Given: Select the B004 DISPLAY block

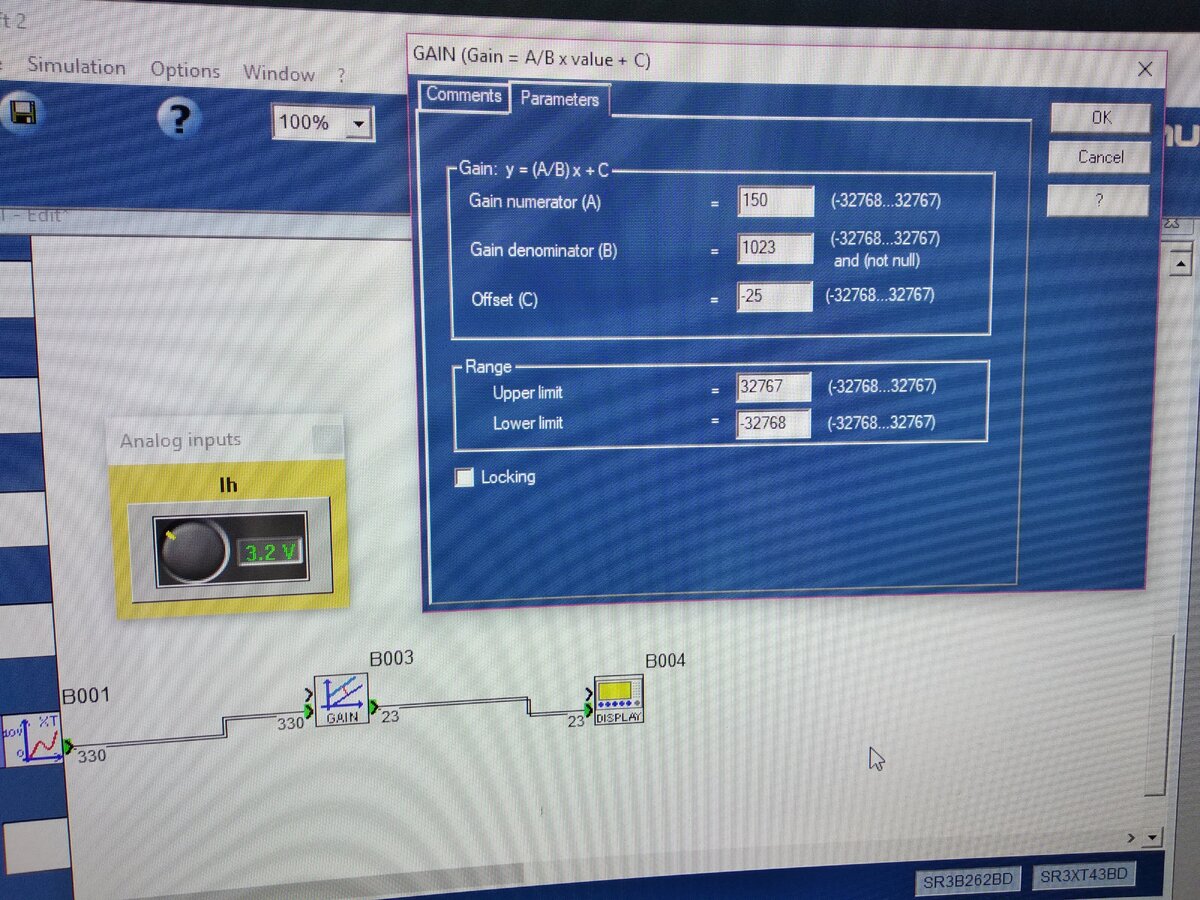Looking at the screenshot, I should (619, 699).
